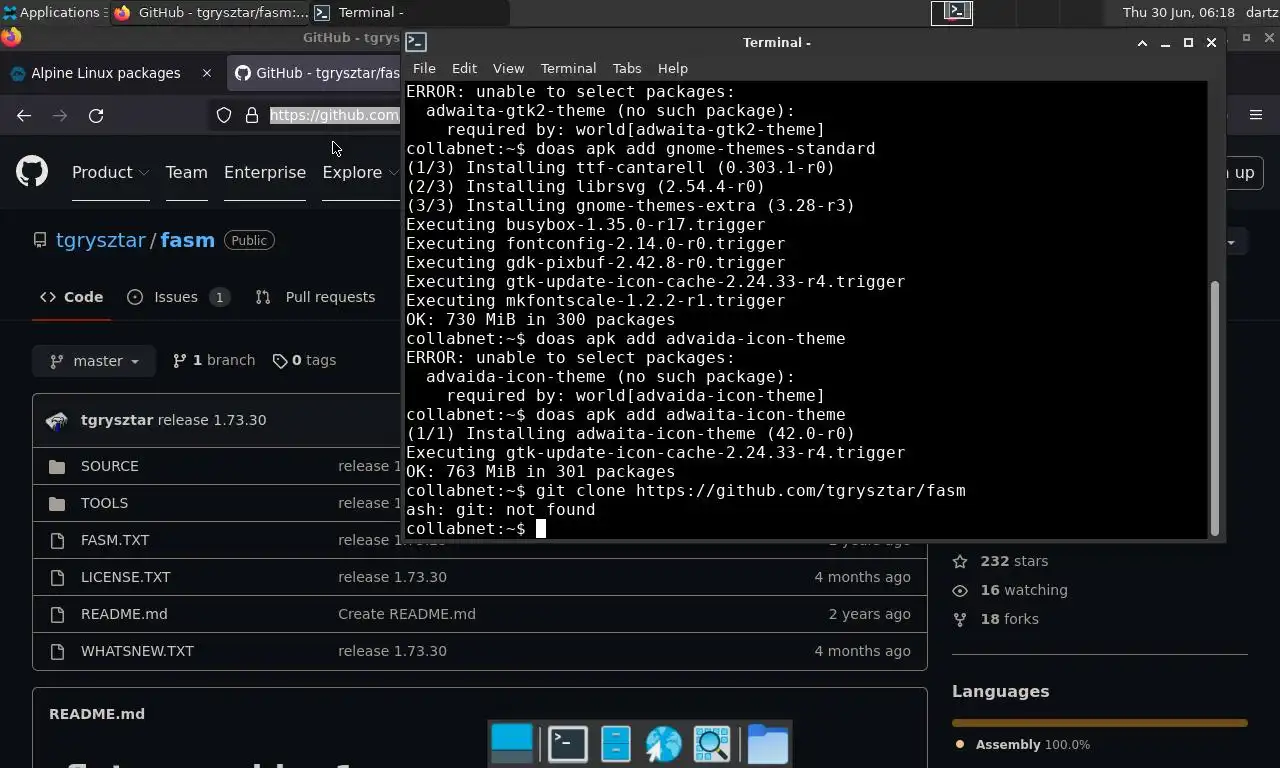This screenshot has height=768, width=1280.
Task: Open LICENSE.TXT file
Action: coord(126,577)
